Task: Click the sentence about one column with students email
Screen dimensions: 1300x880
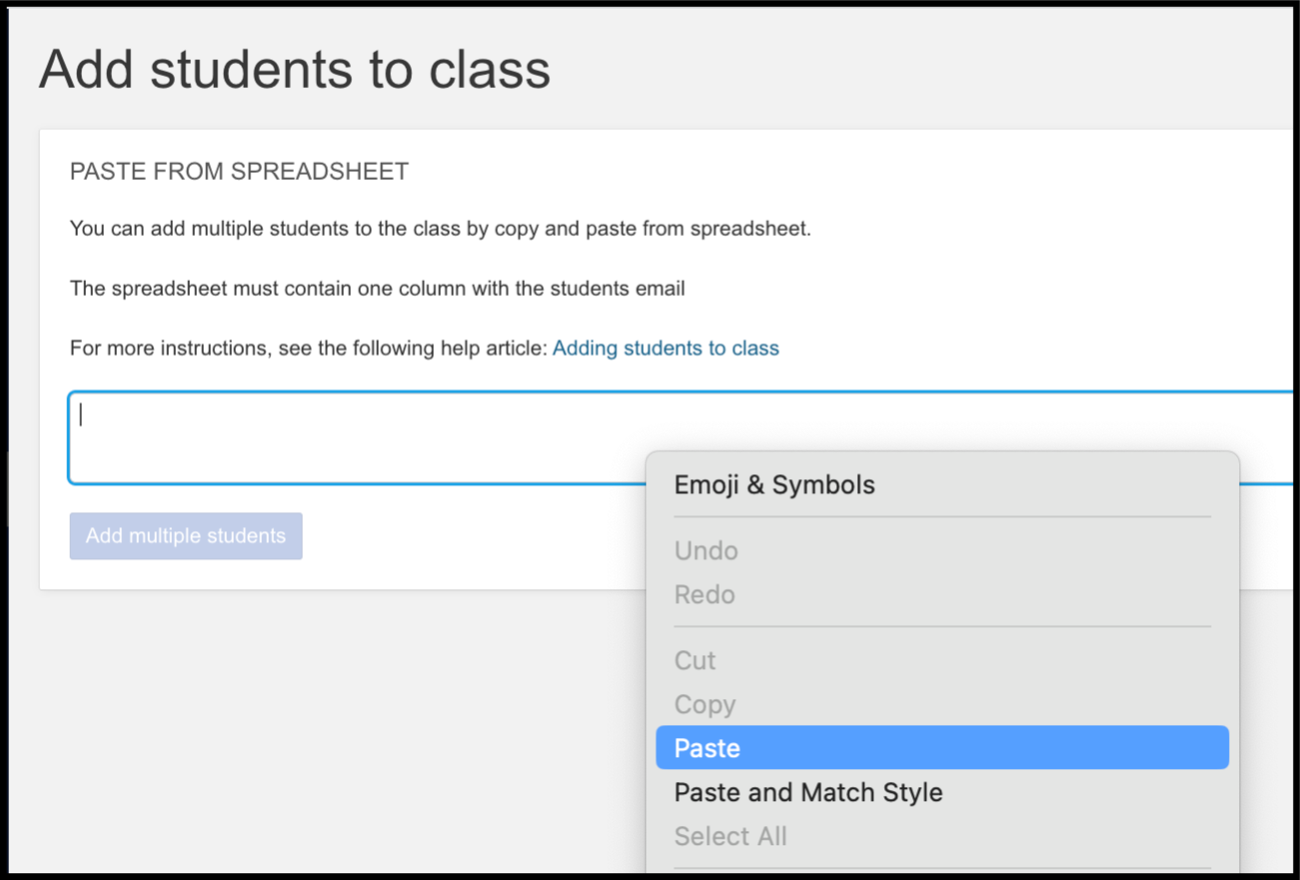Action: click(x=377, y=288)
